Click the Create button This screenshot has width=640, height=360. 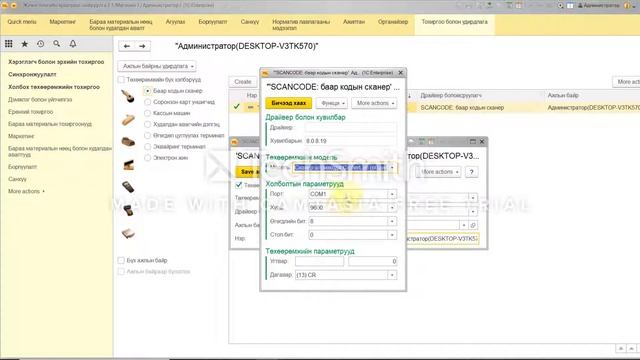click(x=243, y=82)
